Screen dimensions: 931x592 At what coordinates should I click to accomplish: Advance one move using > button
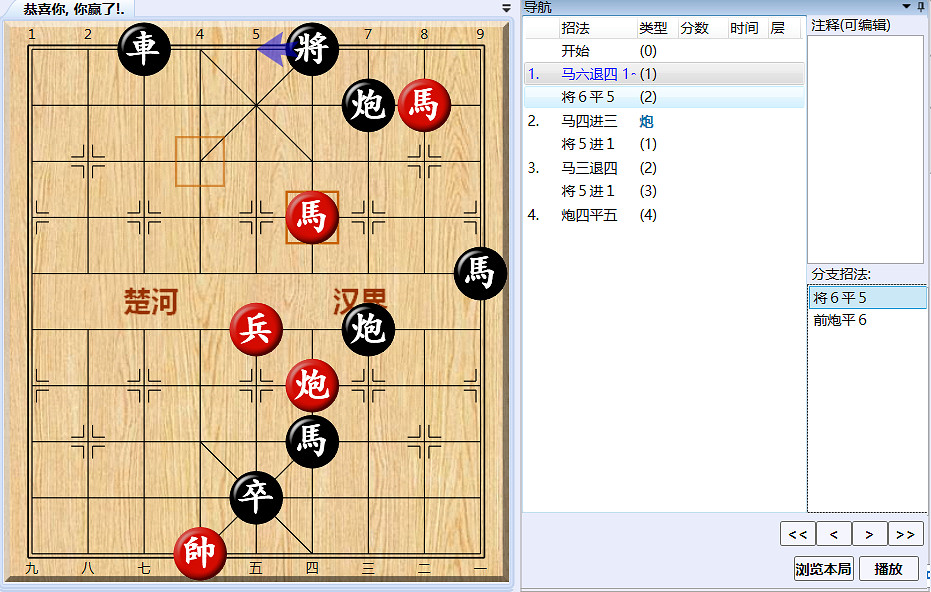[868, 534]
